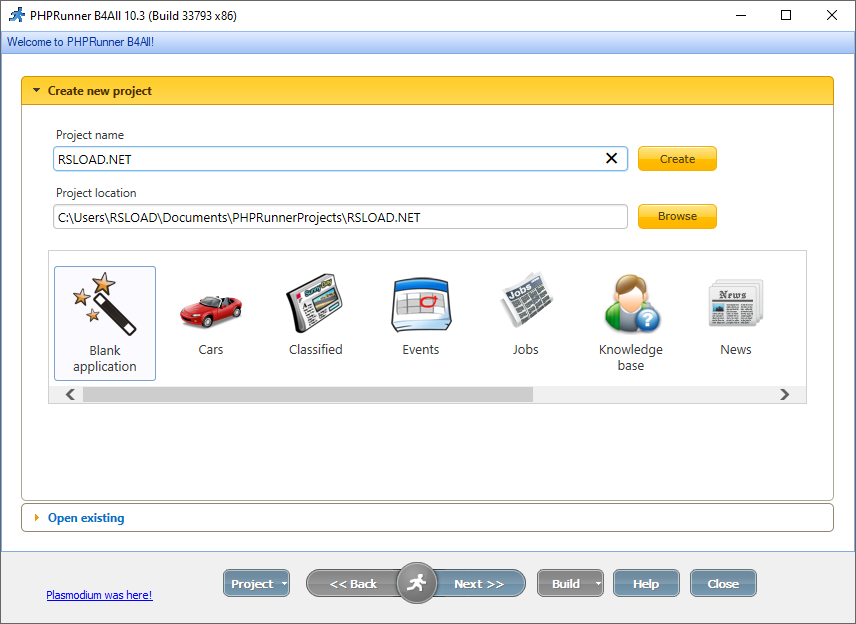Clear the project name with the X icon
Screen dimensions: 856x624
point(611,158)
